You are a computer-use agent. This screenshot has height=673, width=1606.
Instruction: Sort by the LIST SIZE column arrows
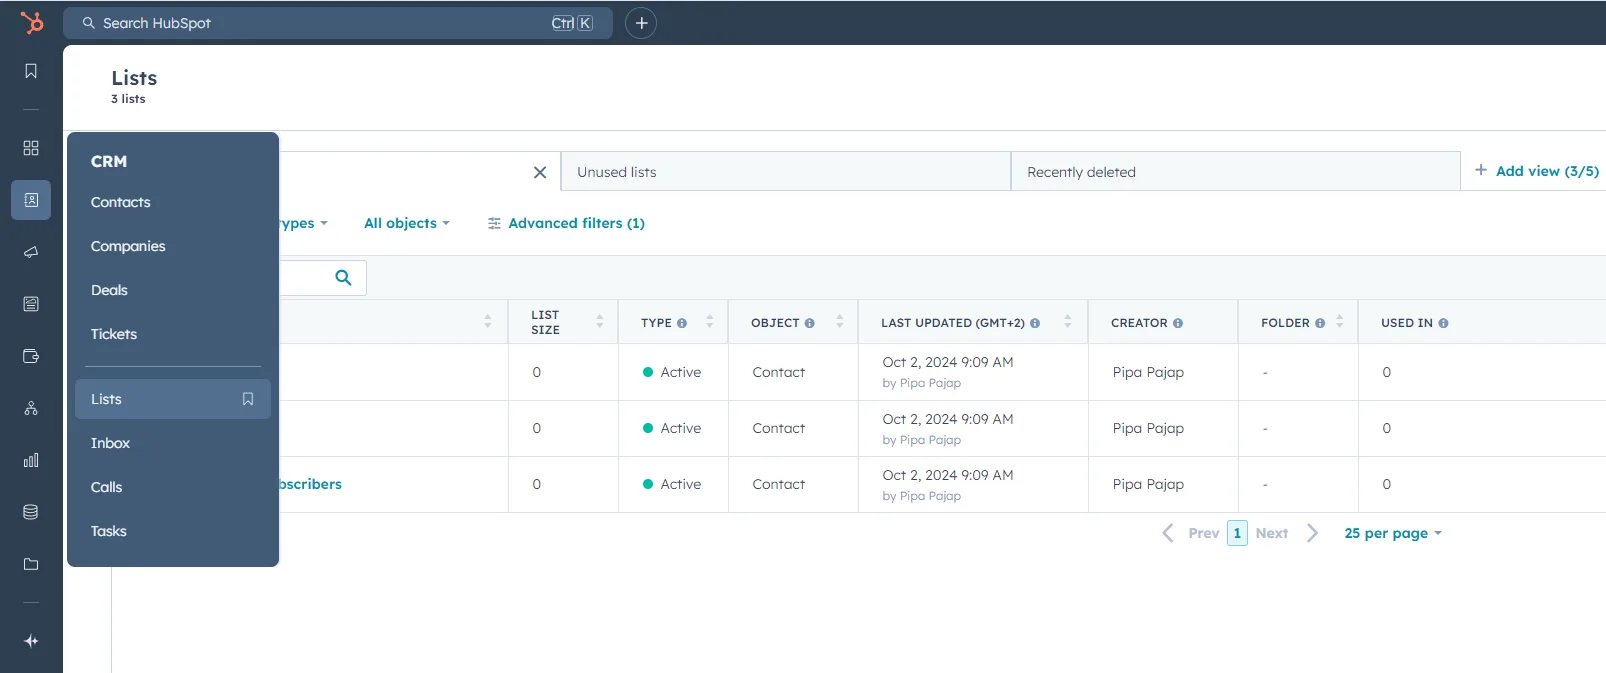pos(600,321)
